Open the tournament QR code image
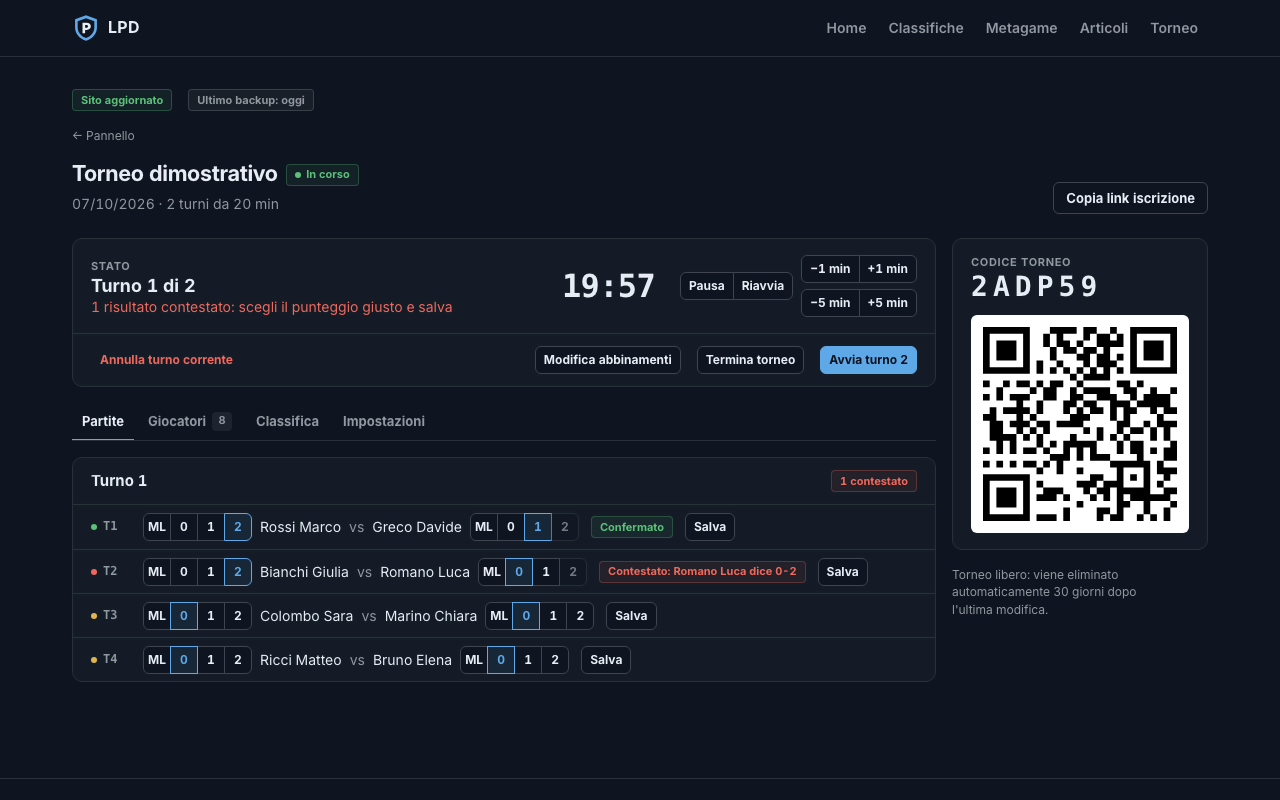 coord(1080,424)
